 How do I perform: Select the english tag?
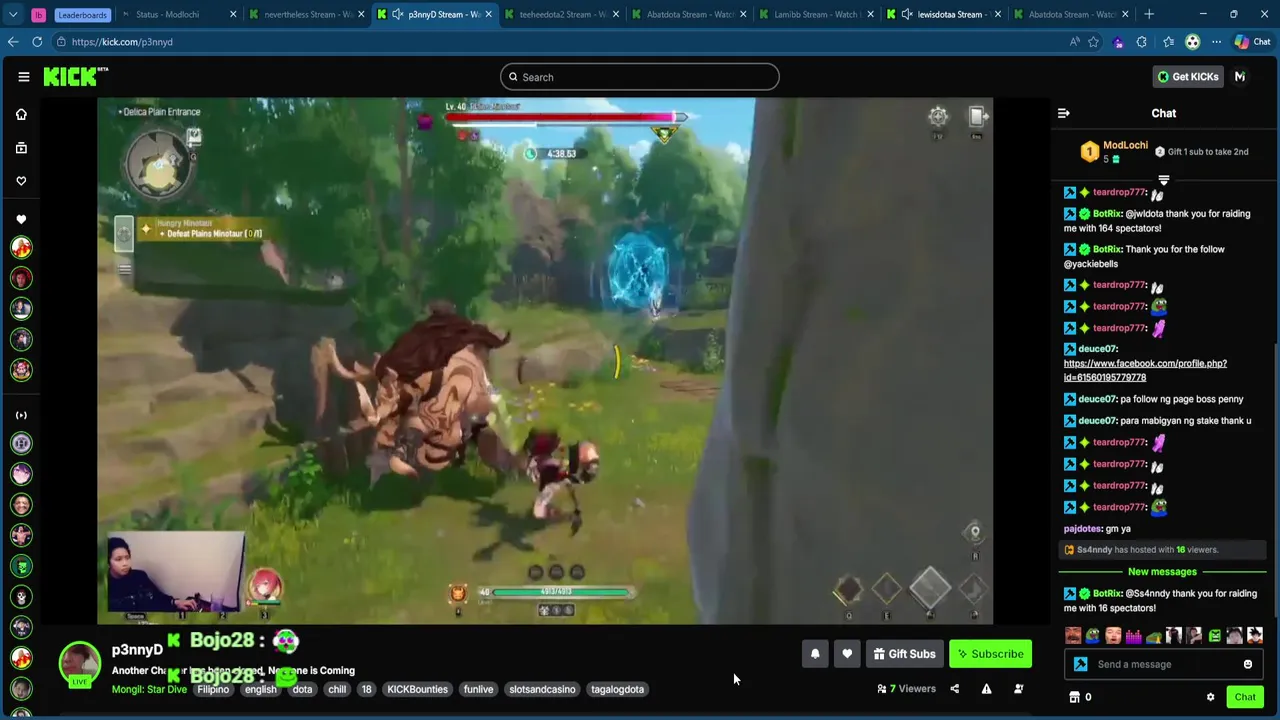pyautogui.click(x=261, y=689)
